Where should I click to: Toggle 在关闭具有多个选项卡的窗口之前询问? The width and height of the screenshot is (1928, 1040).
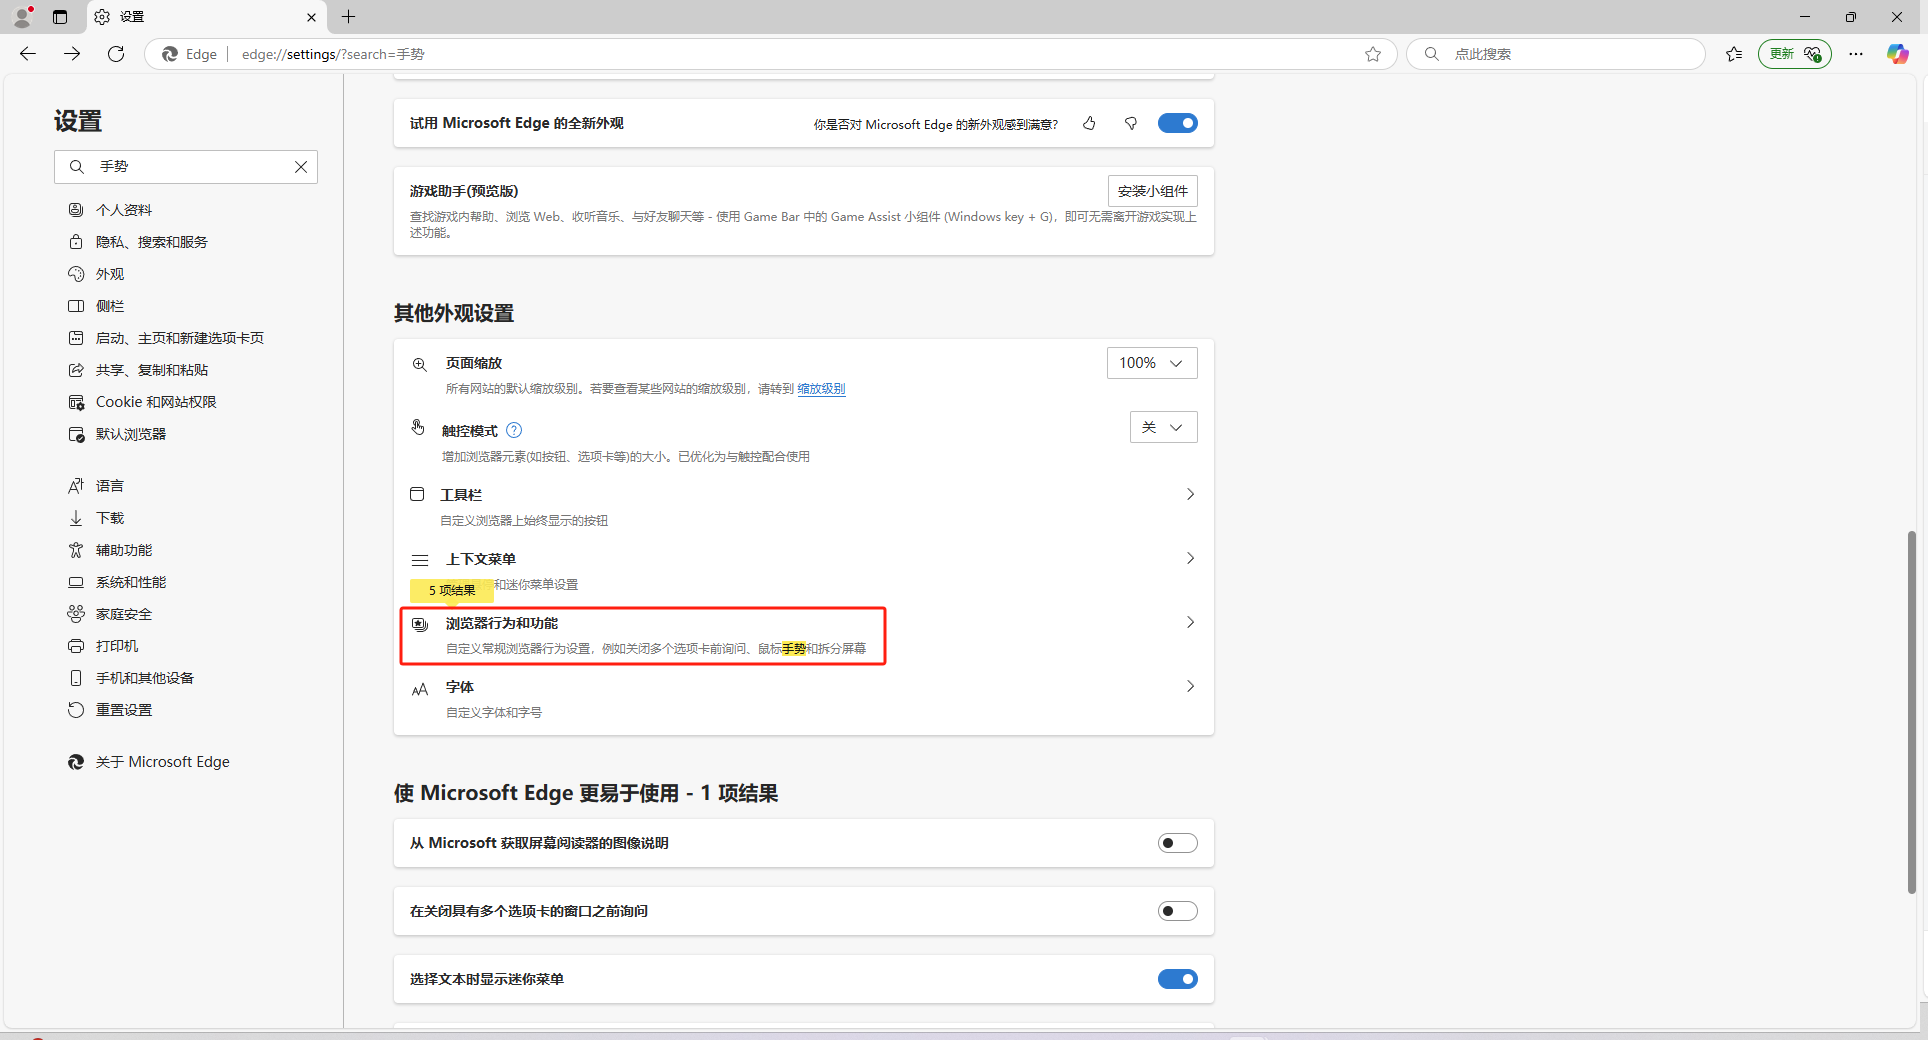pyautogui.click(x=1177, y=911)
